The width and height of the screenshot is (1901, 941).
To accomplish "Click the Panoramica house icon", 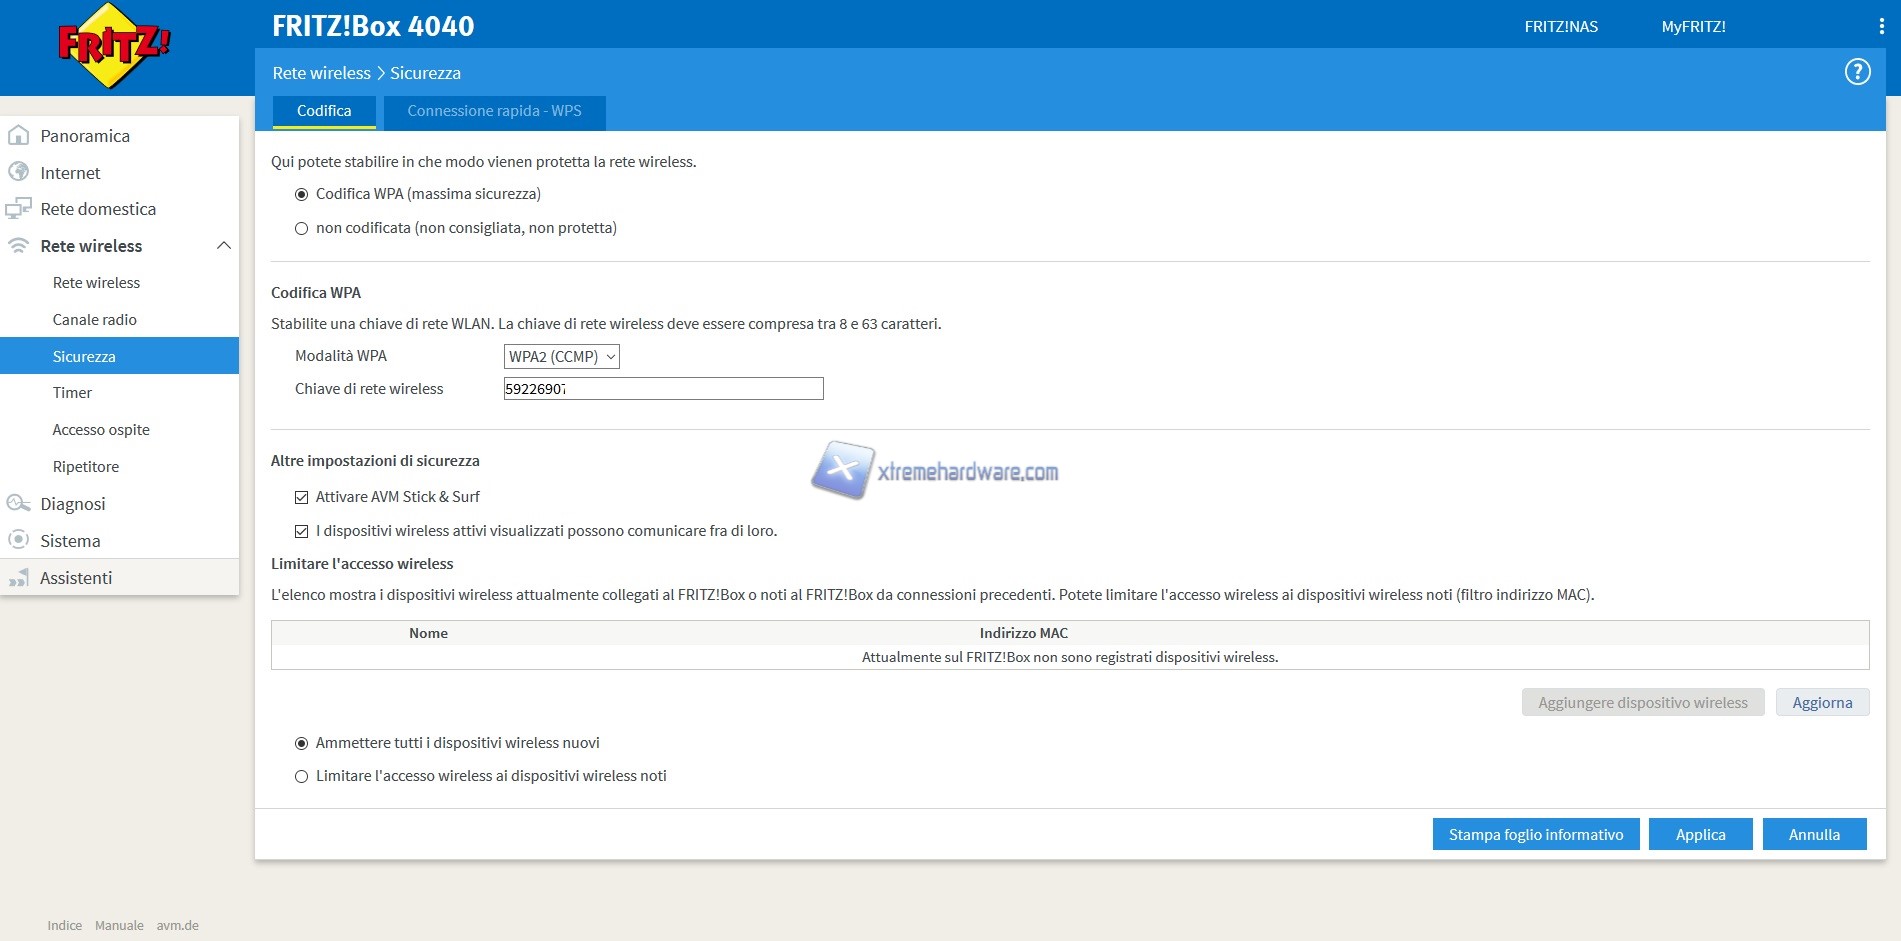I will pyautogui.click(x=18, y=136).
